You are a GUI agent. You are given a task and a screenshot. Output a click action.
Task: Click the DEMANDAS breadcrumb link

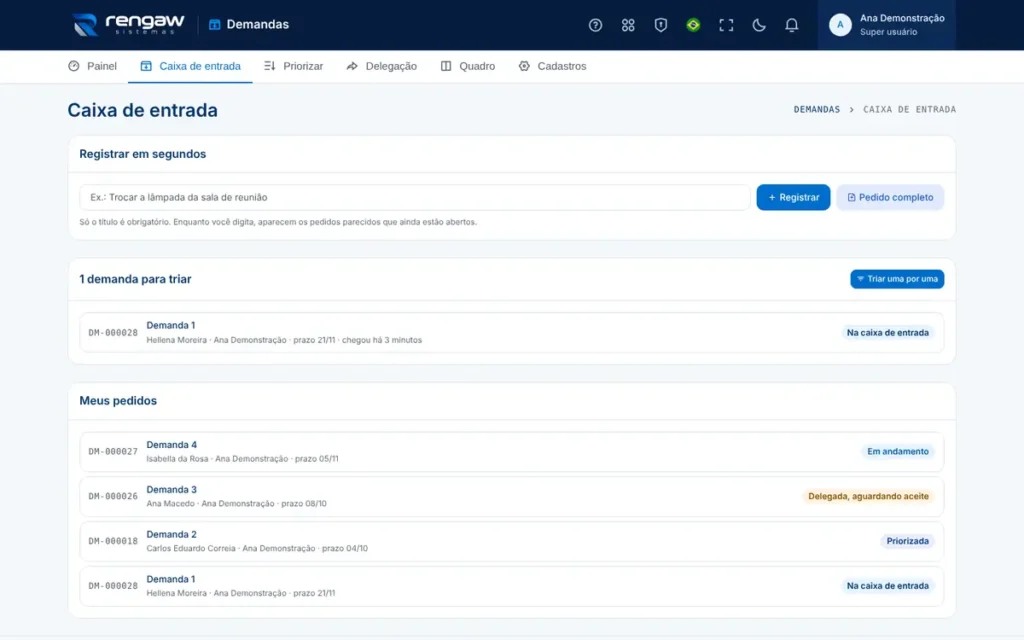click(x=816, y=110)
